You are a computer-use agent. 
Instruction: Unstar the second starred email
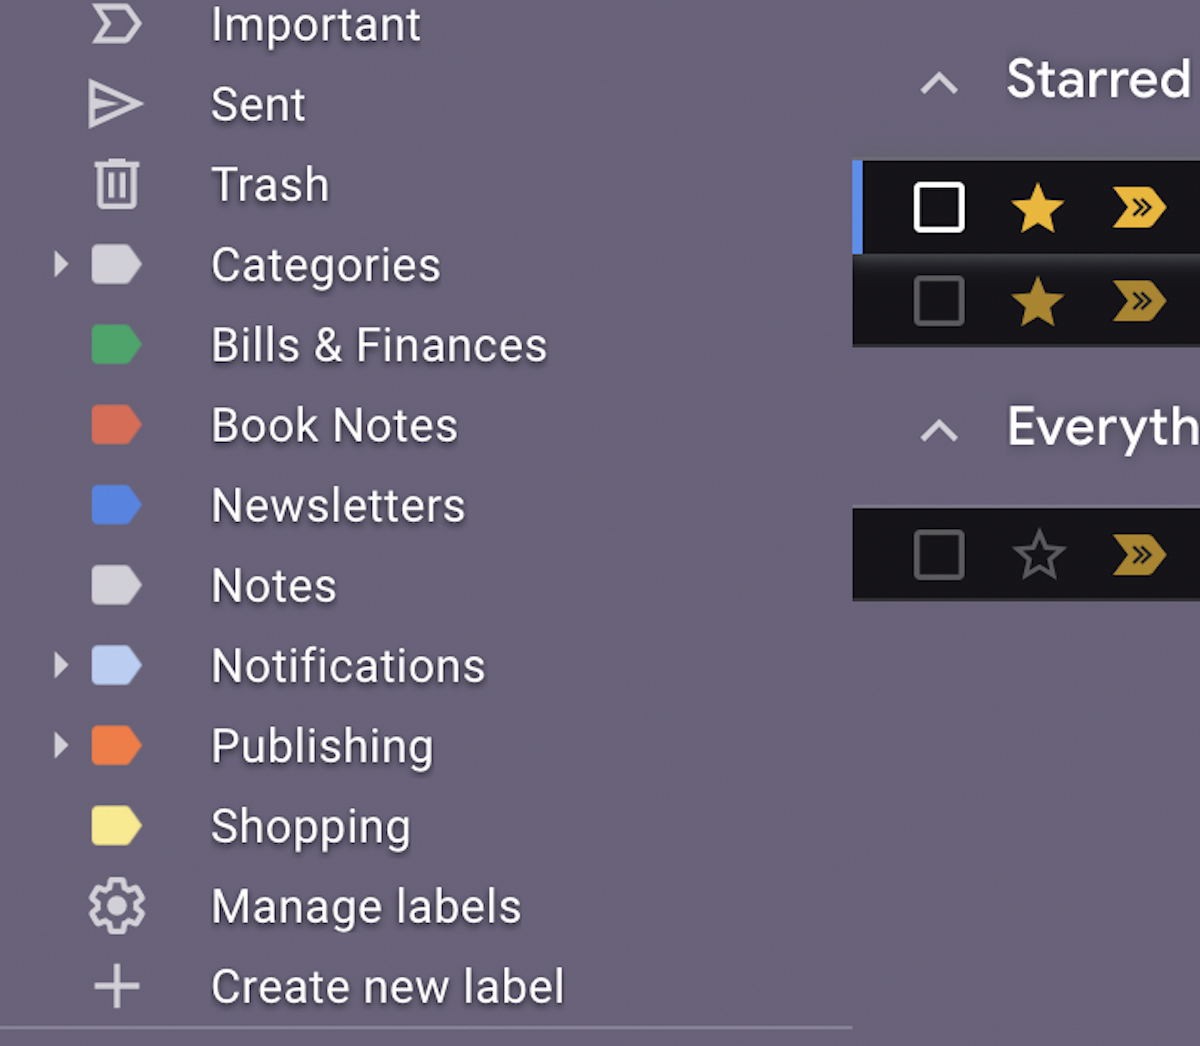coord(1038,301)
